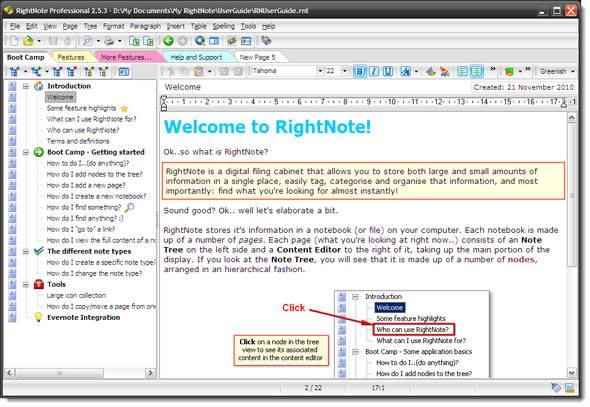
Task: Collapse the Introduction tree node
Action: [x=26, y=86]
